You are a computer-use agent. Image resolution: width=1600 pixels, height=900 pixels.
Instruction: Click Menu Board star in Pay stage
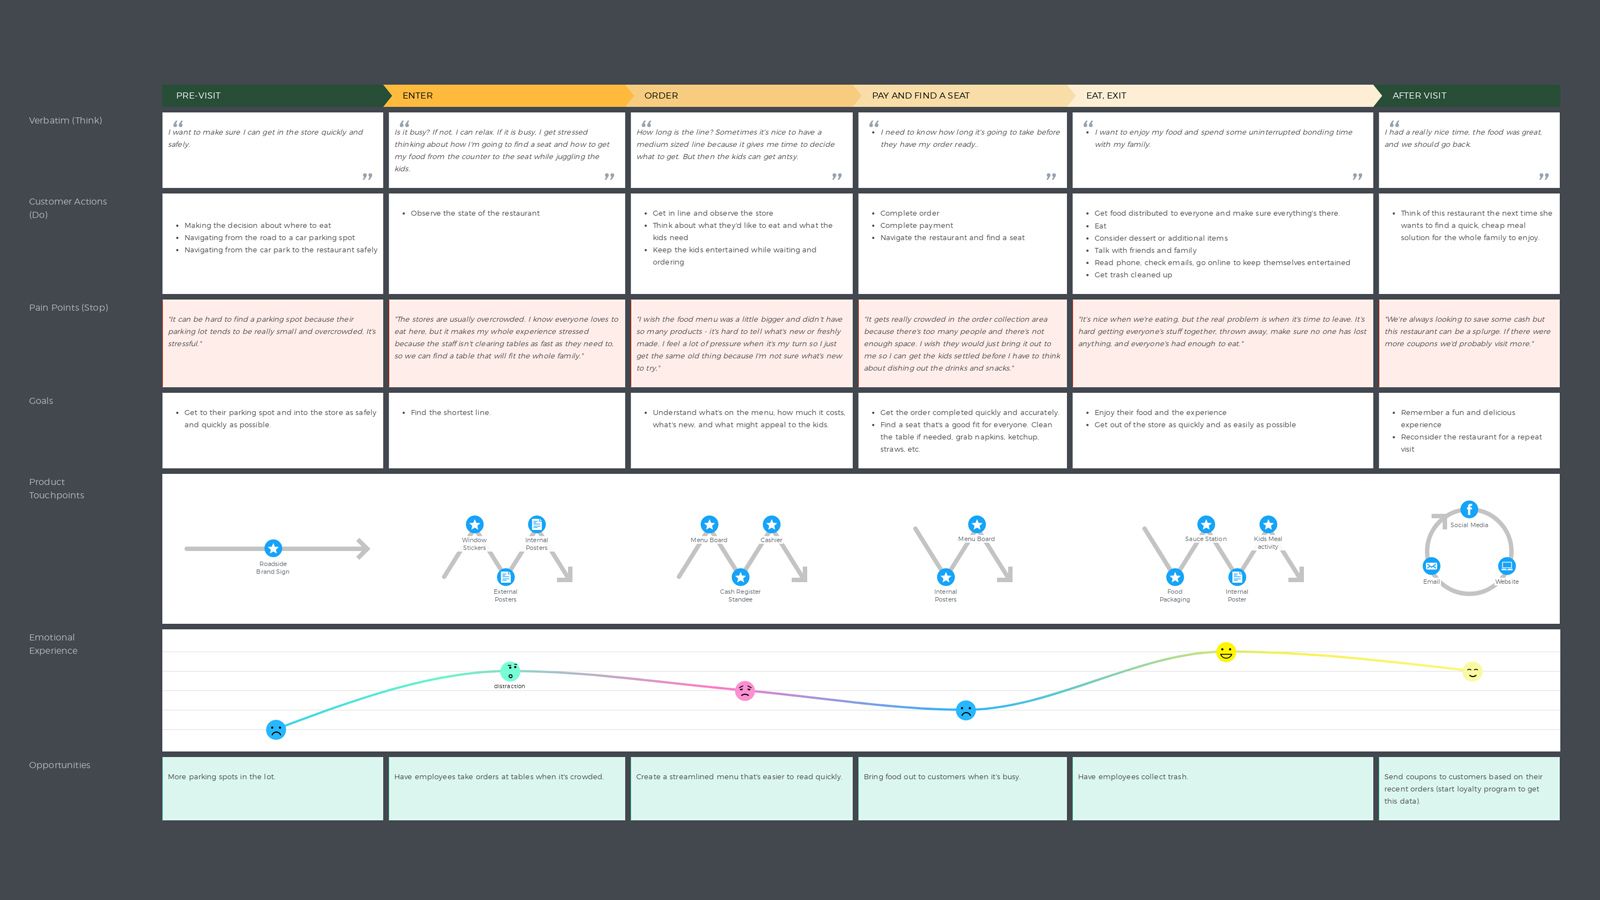[x=977, y=525]
